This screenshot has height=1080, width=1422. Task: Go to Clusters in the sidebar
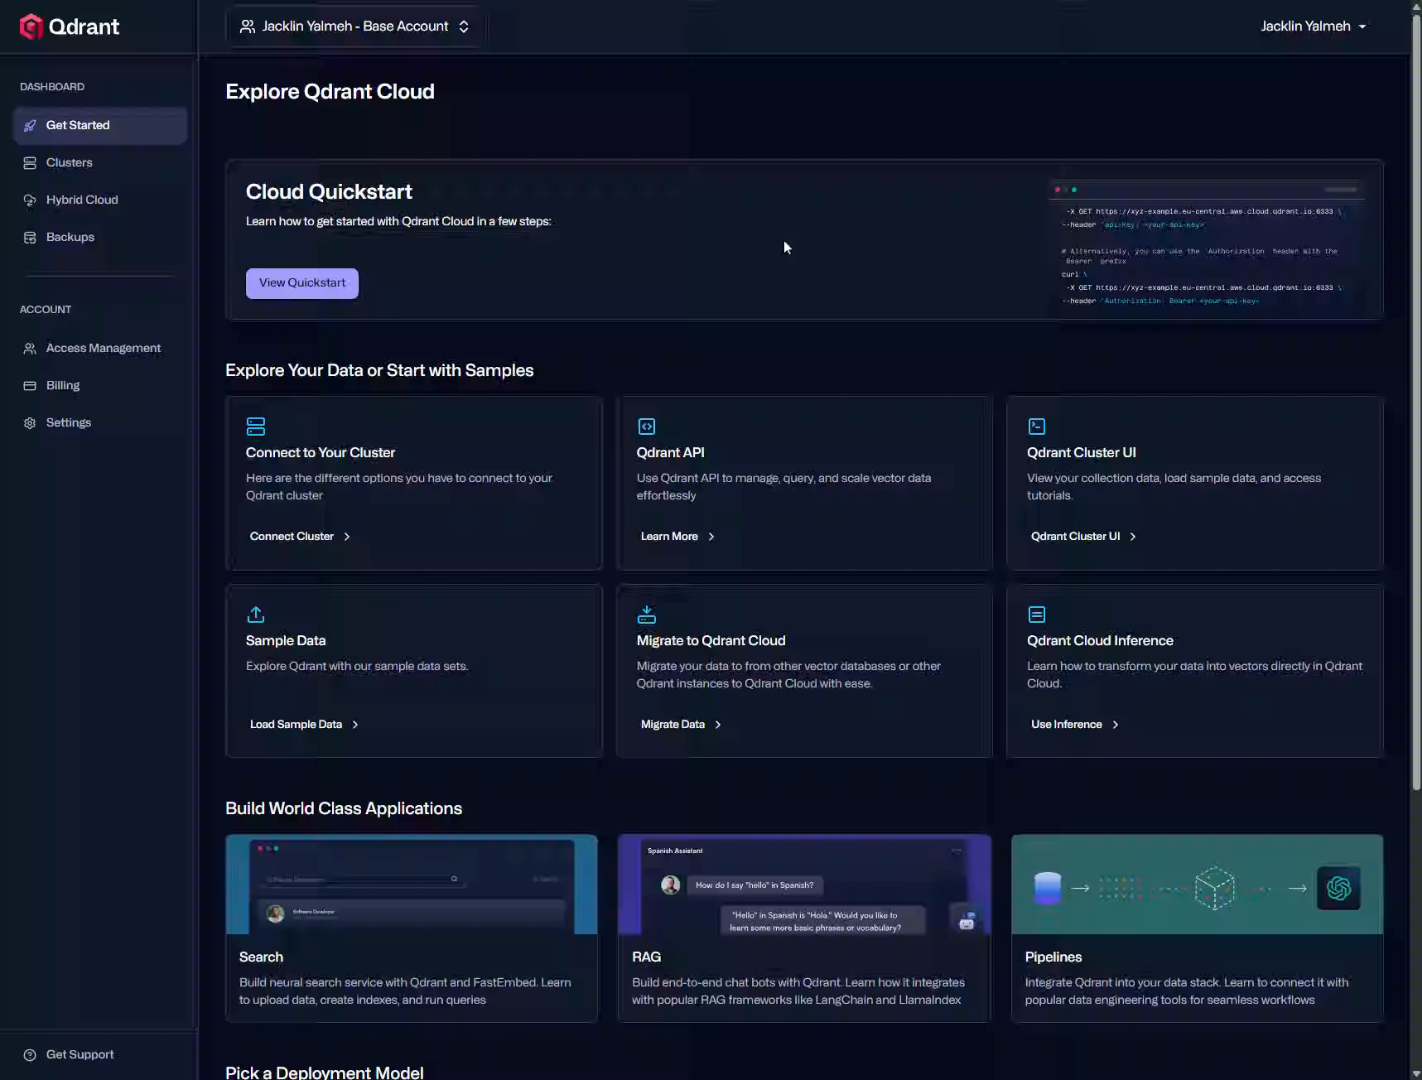click(100, 163)
